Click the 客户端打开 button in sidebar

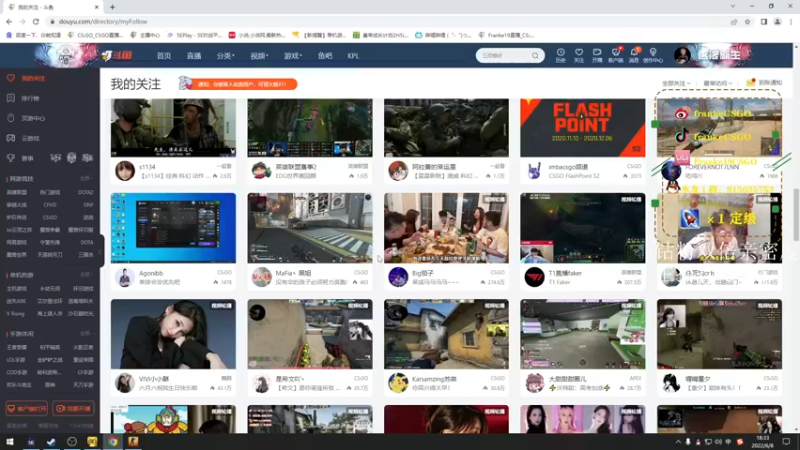coord(27,409)
